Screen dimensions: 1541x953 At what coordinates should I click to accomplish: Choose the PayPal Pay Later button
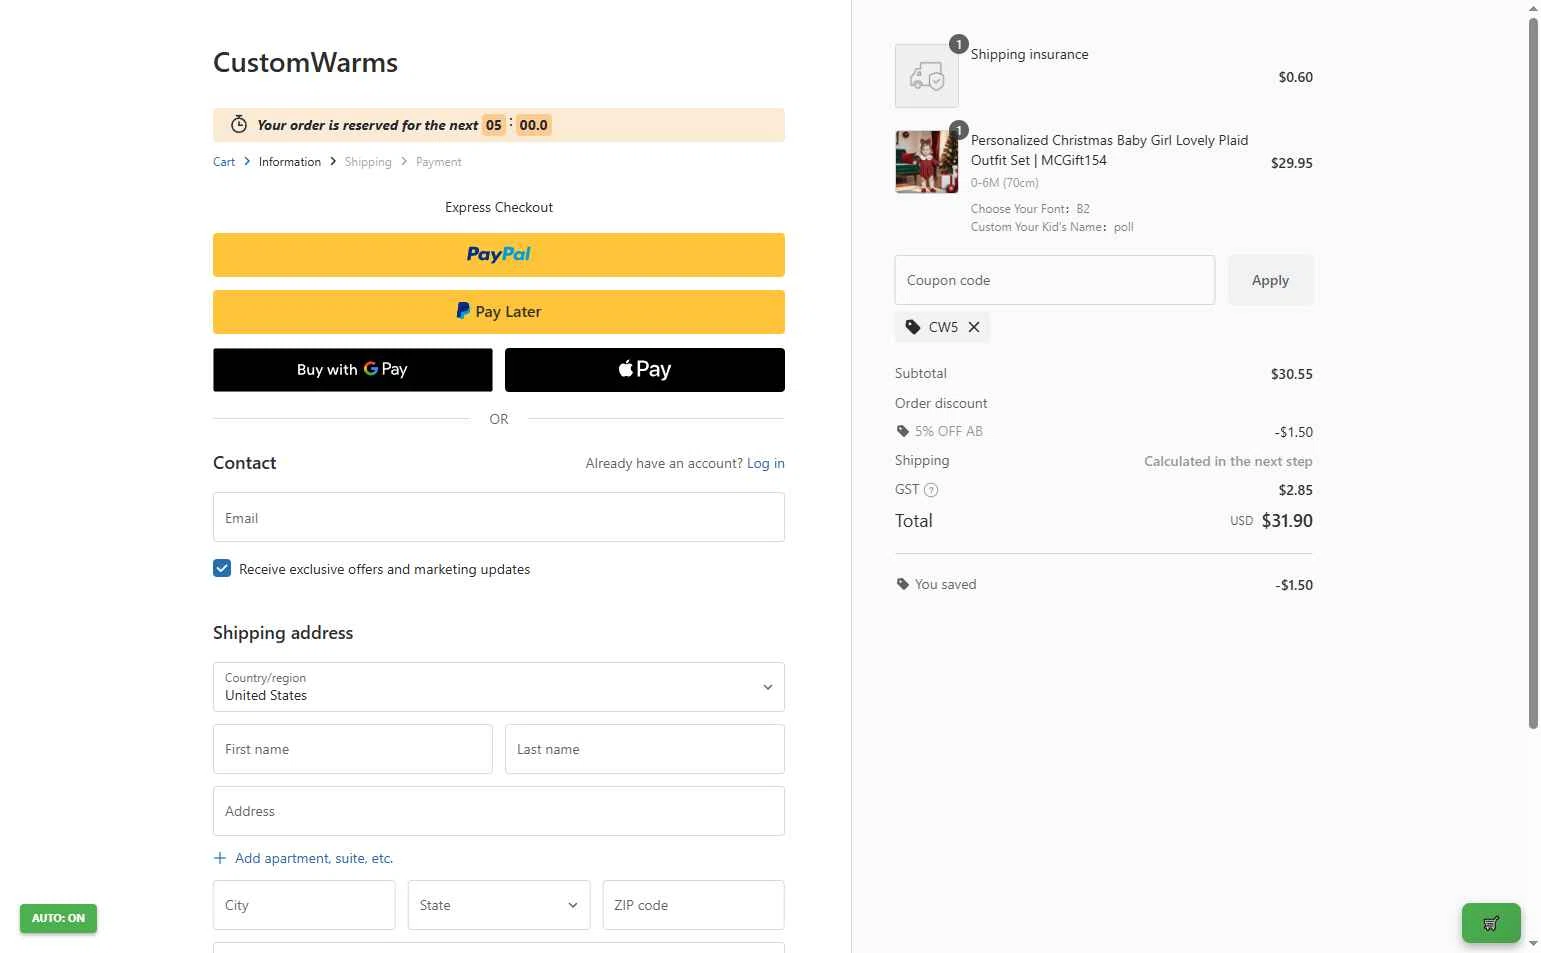click(499, 312)
